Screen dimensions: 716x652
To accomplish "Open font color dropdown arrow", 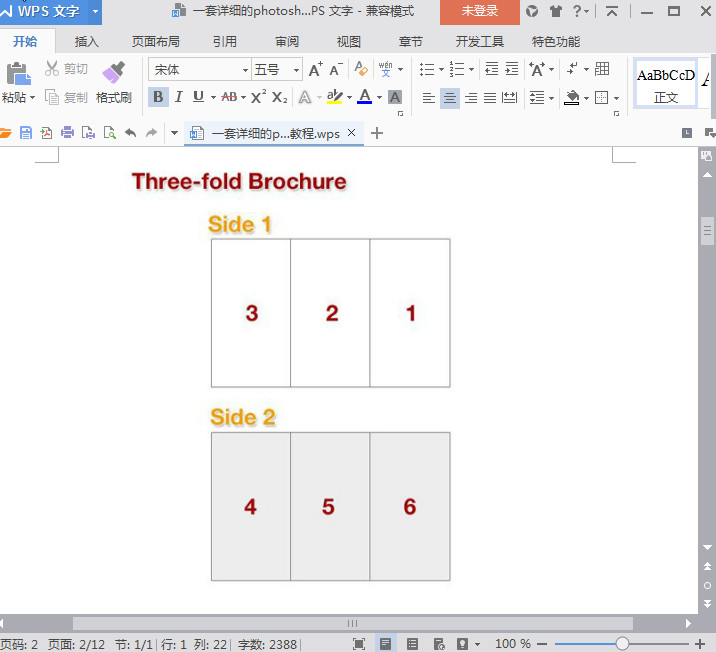I will 379,97.
